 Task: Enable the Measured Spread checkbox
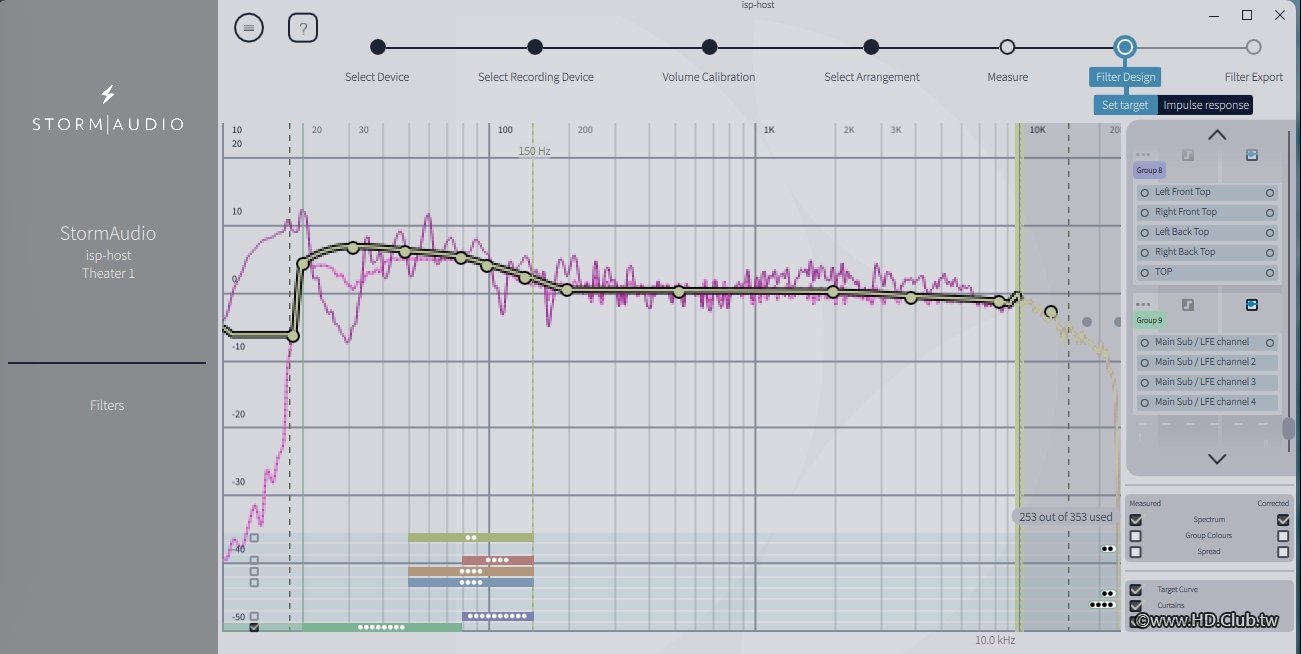coord(1135,552)
